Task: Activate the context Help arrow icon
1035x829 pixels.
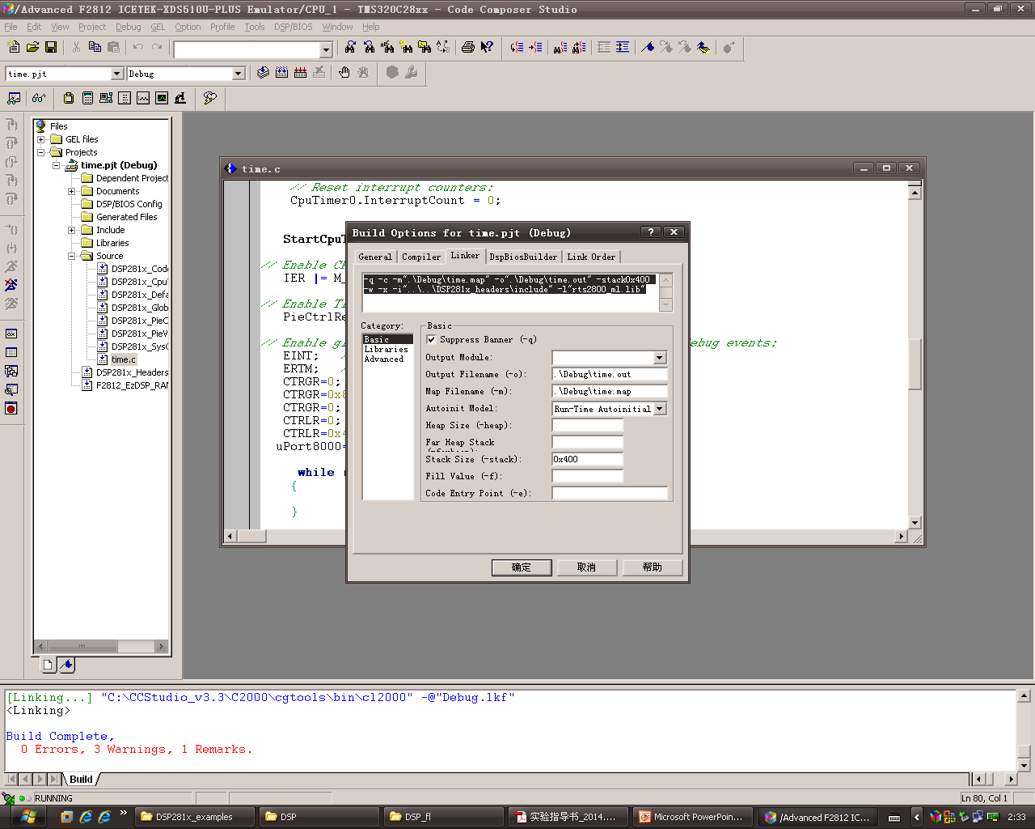Action: (487, 47)
